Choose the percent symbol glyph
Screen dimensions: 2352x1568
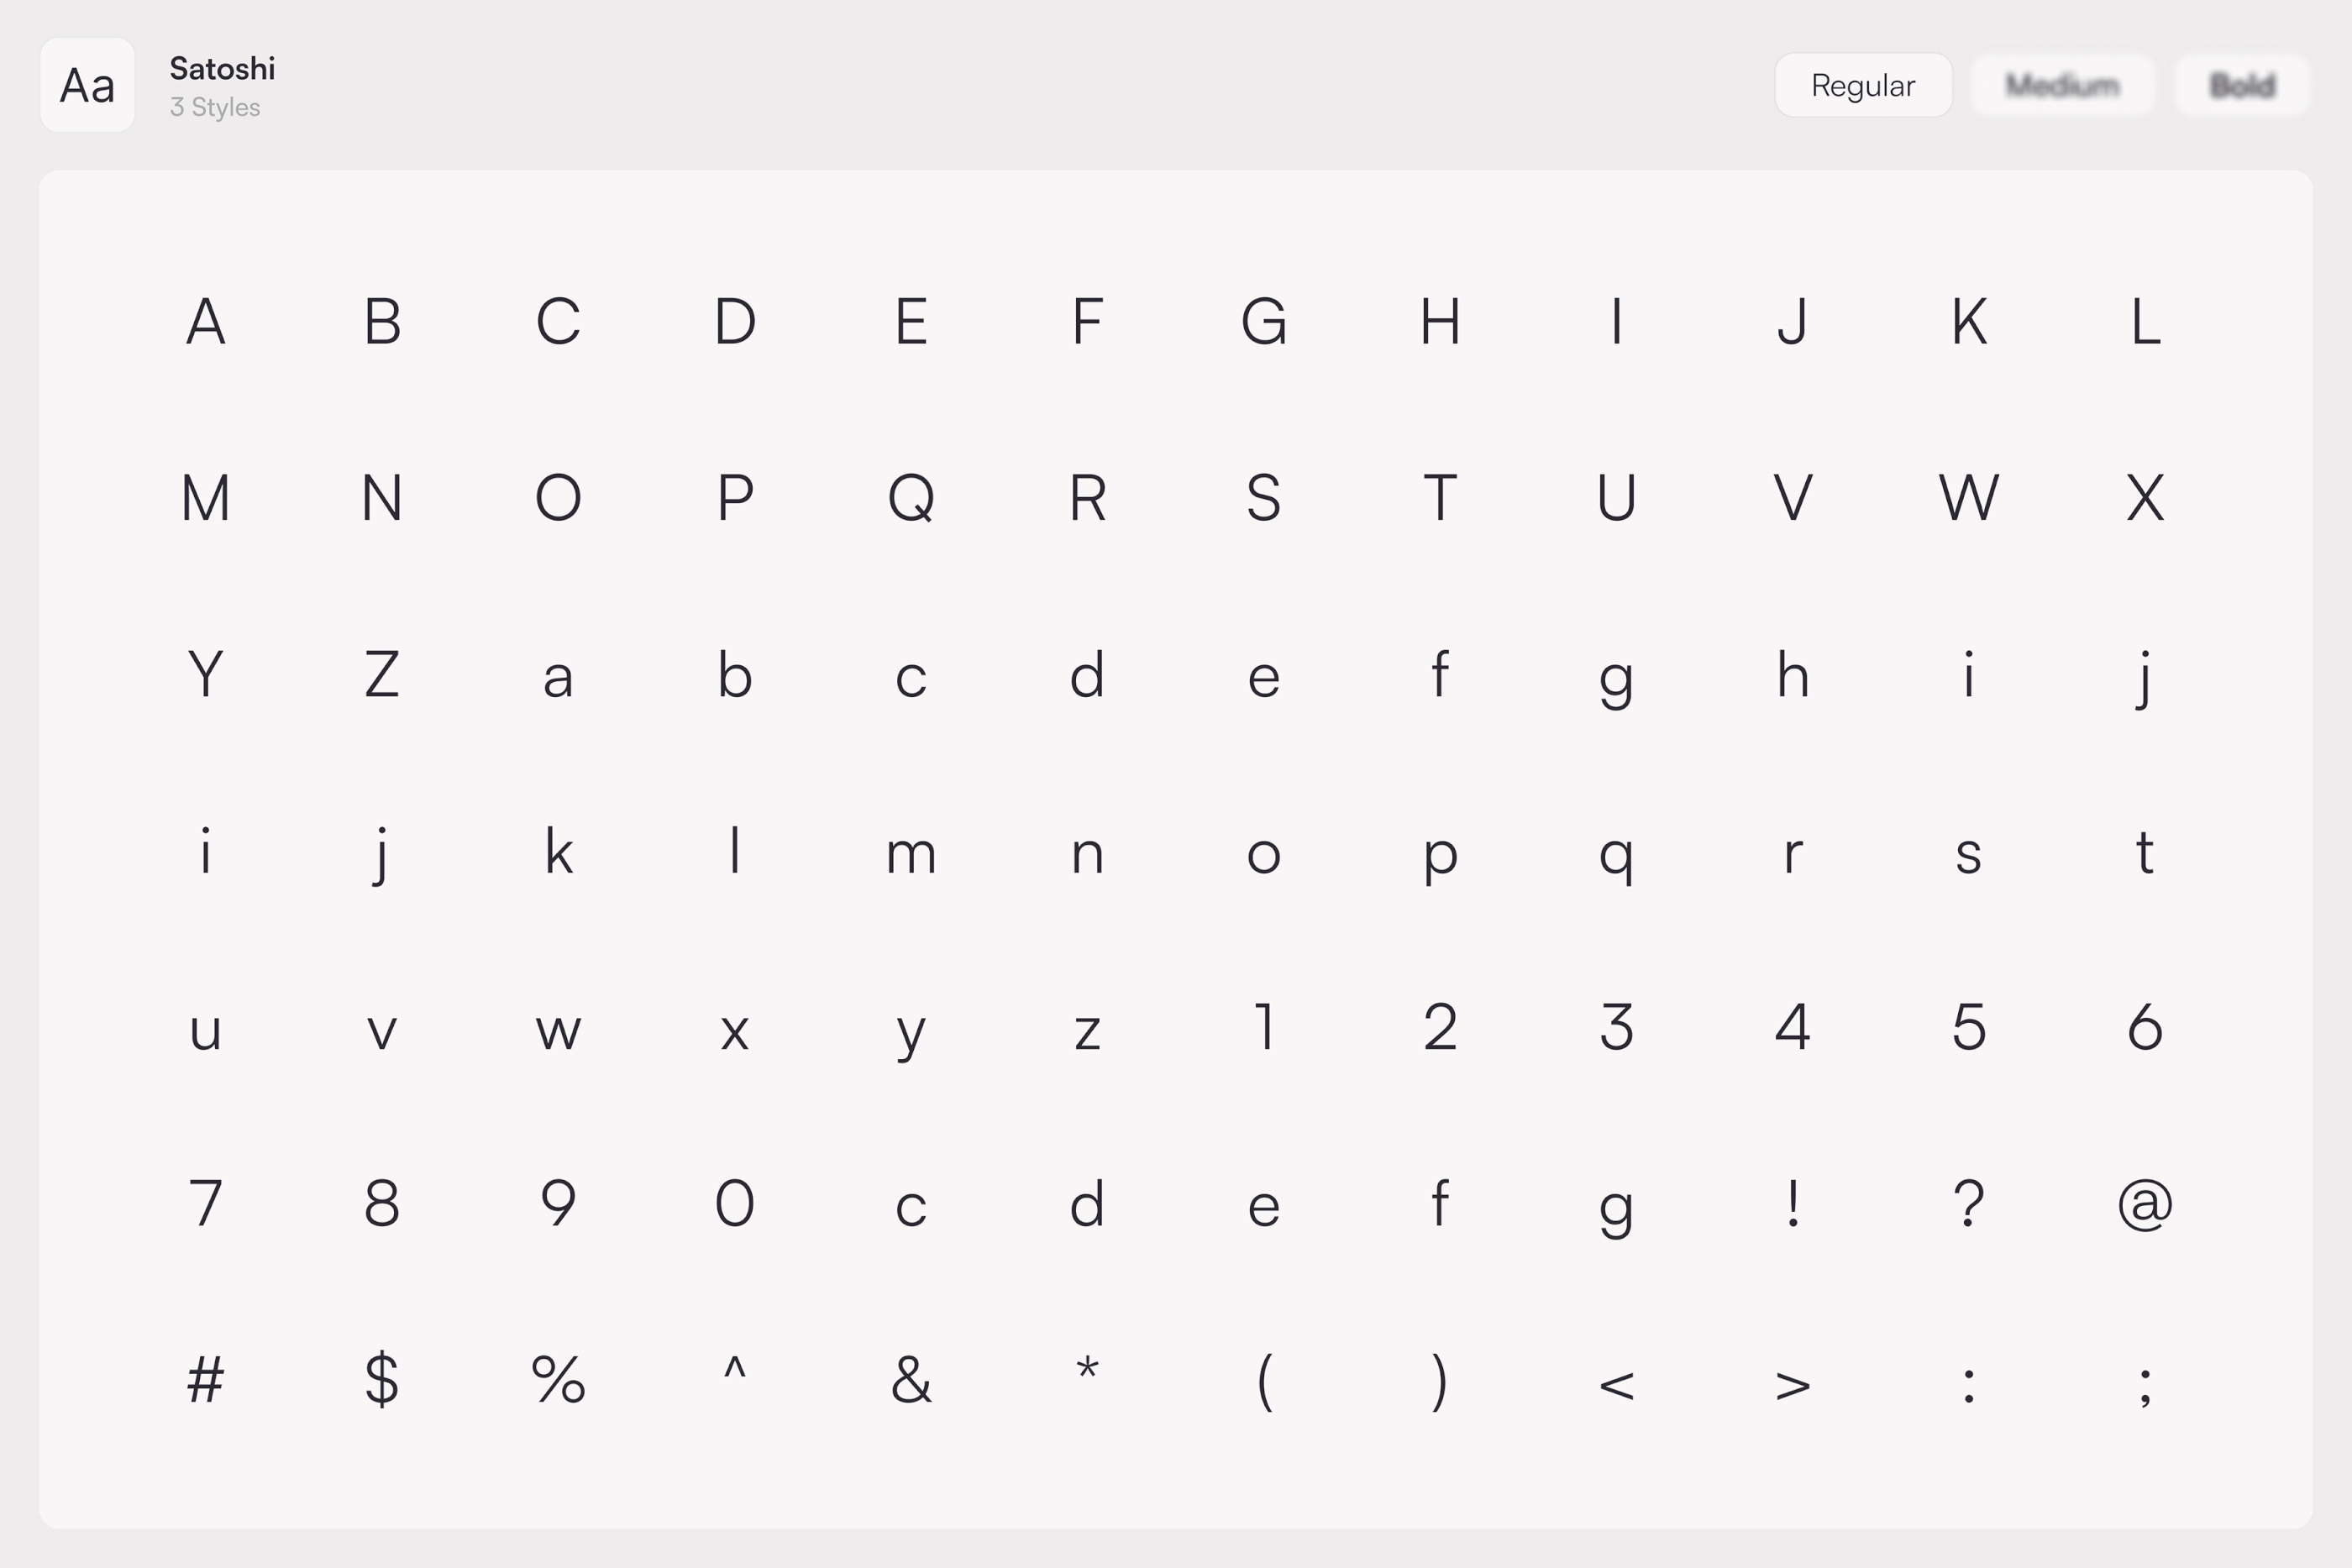pyautogui.click(x=558, y=1381)
